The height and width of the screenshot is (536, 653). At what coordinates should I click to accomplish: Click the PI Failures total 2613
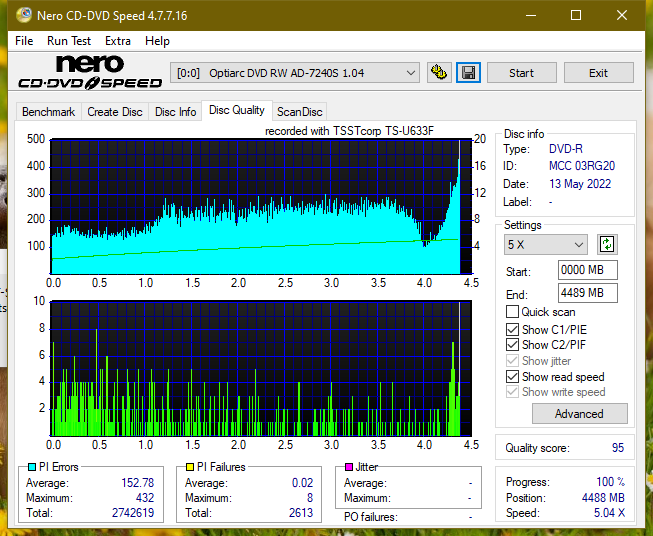pos(301,513)
